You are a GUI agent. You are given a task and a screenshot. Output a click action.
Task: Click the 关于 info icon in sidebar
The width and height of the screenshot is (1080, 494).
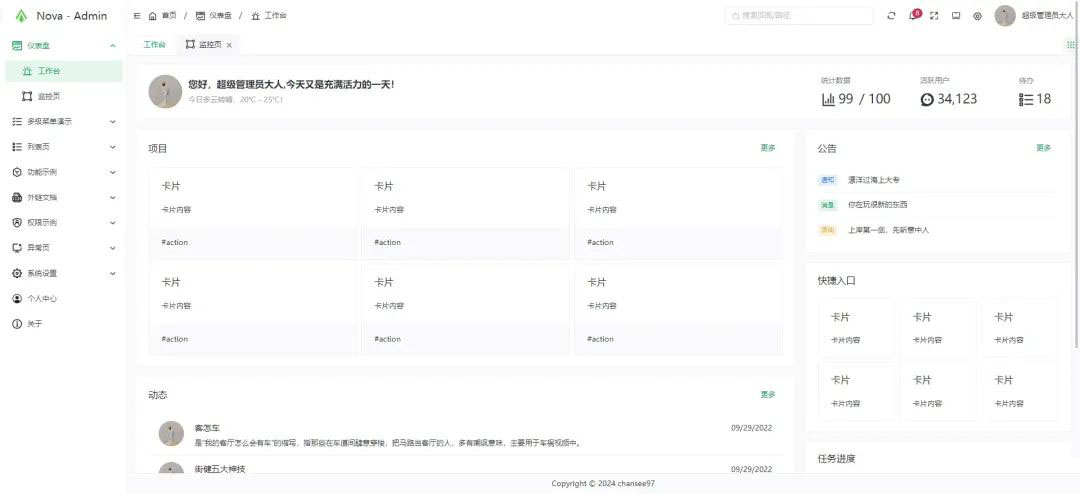point(17,324)
